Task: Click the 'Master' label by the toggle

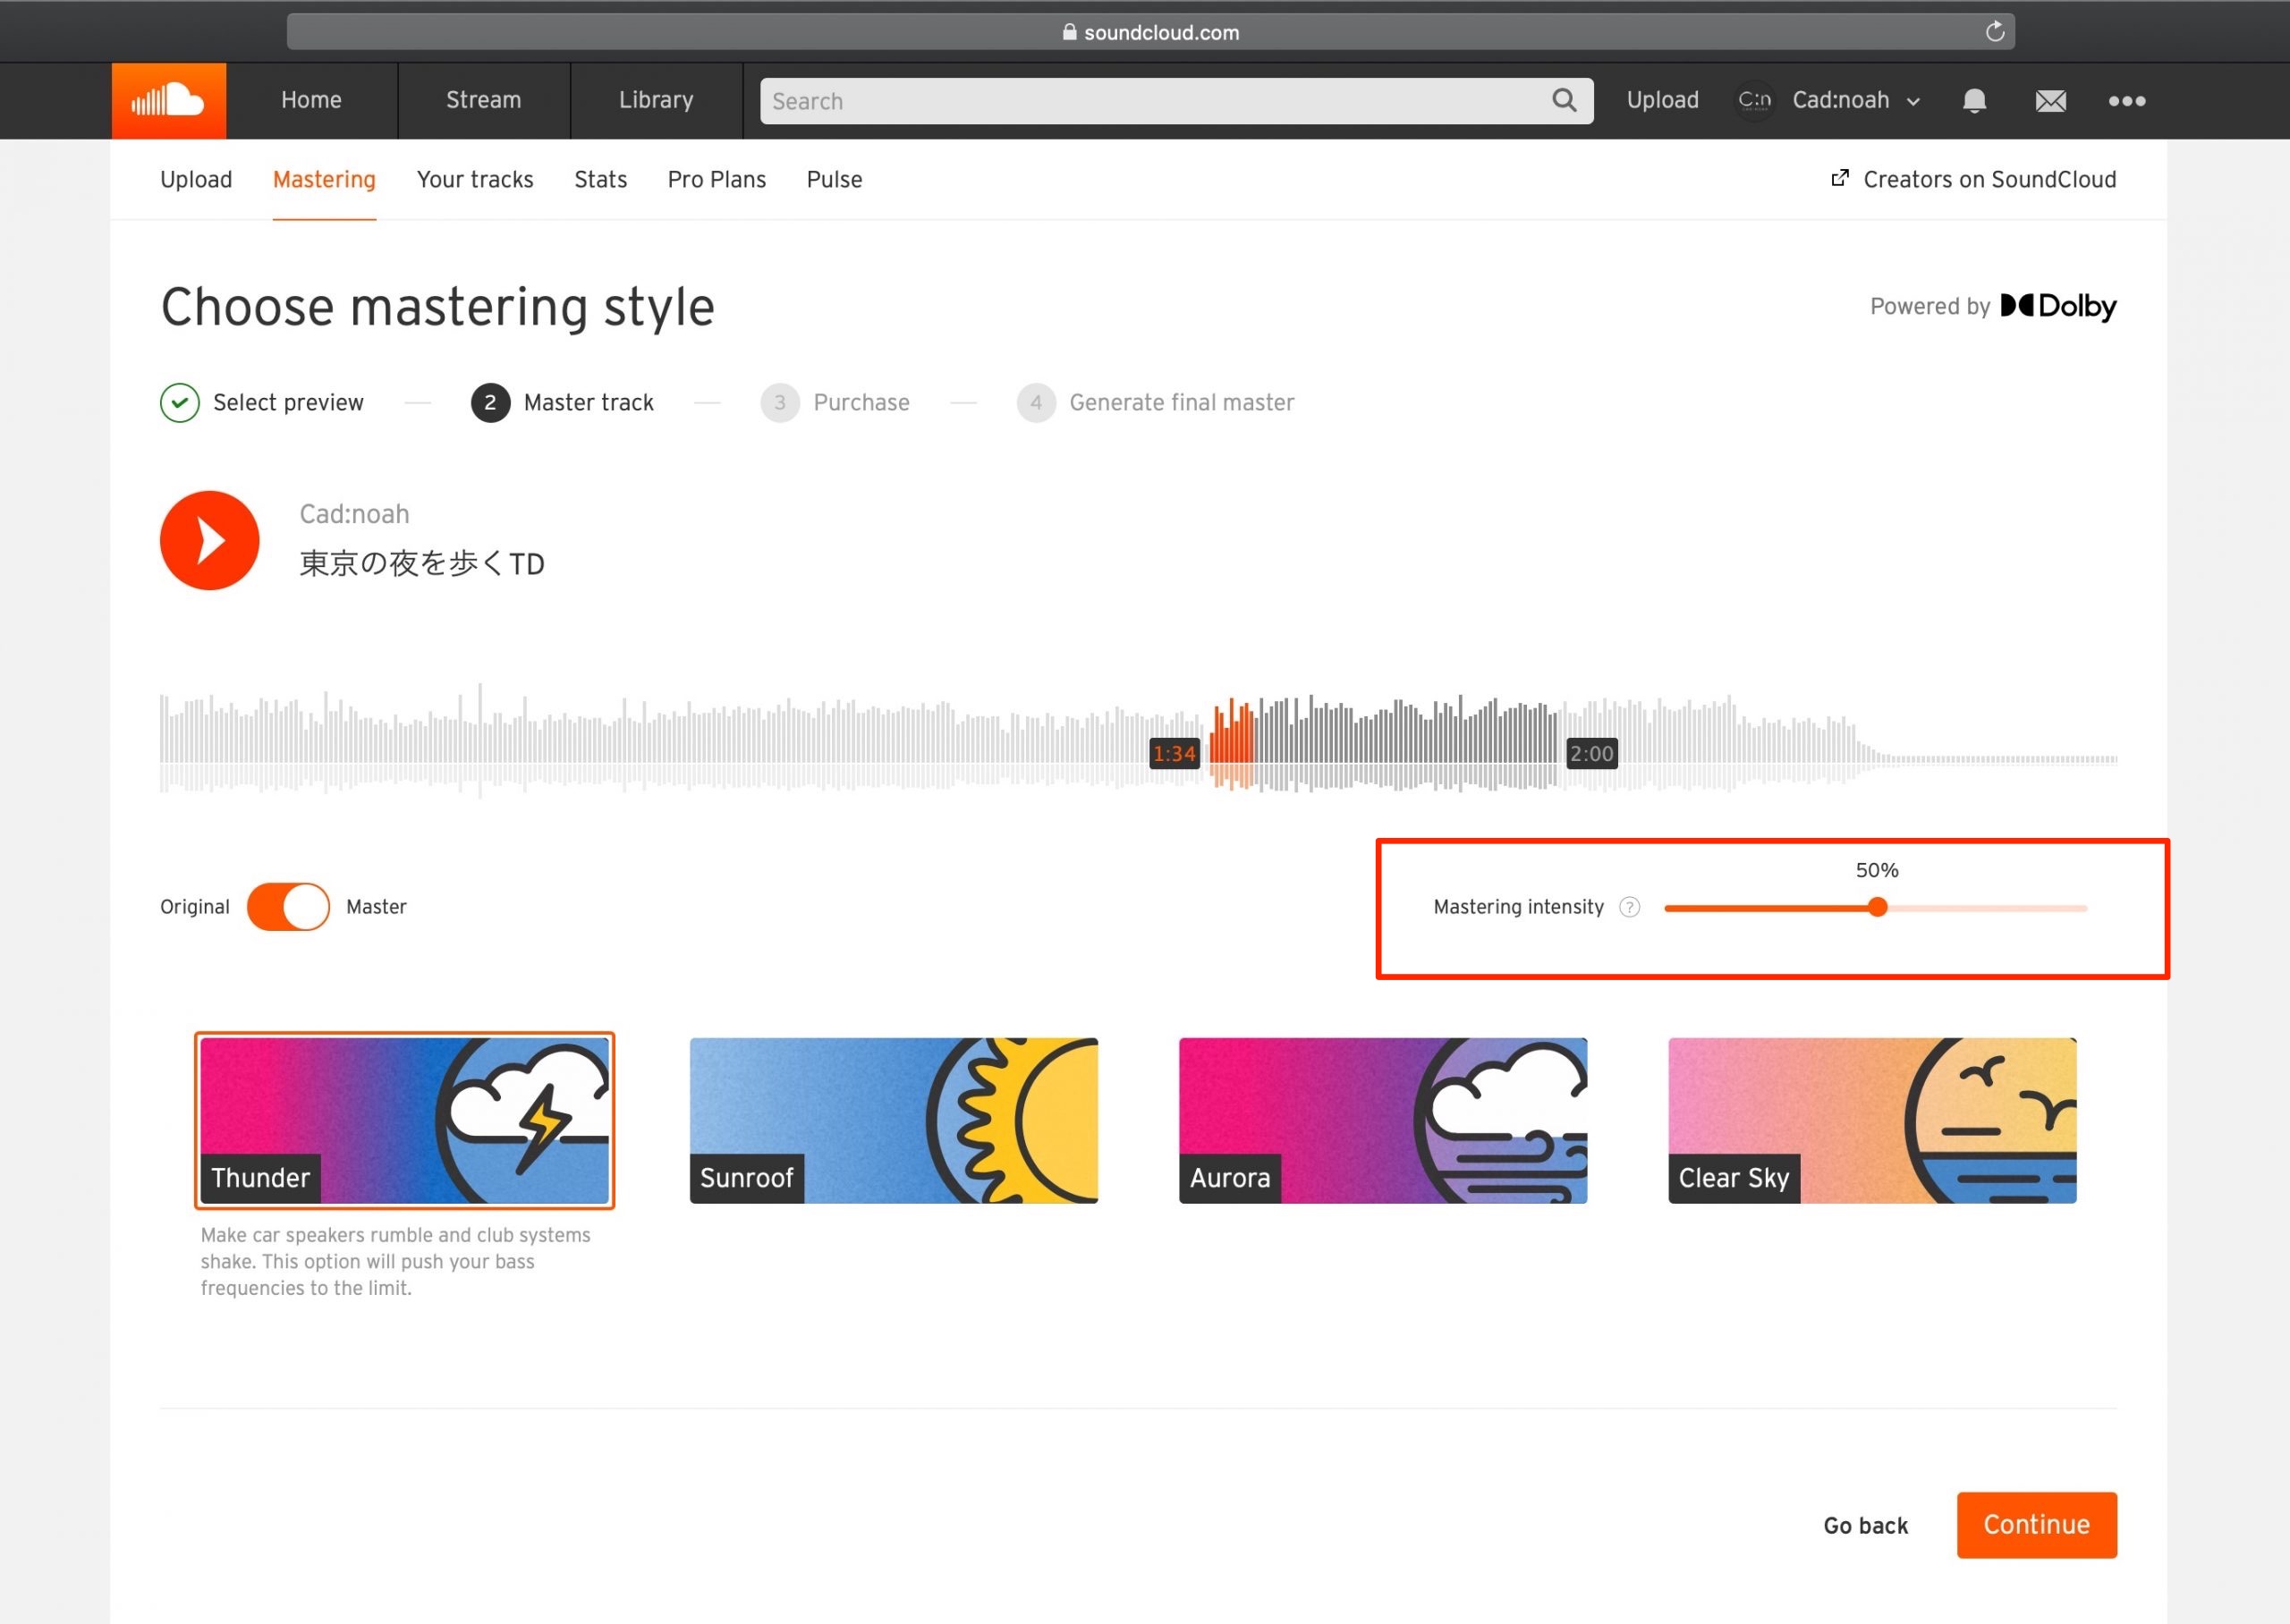Action: click(x=376, y=906)
